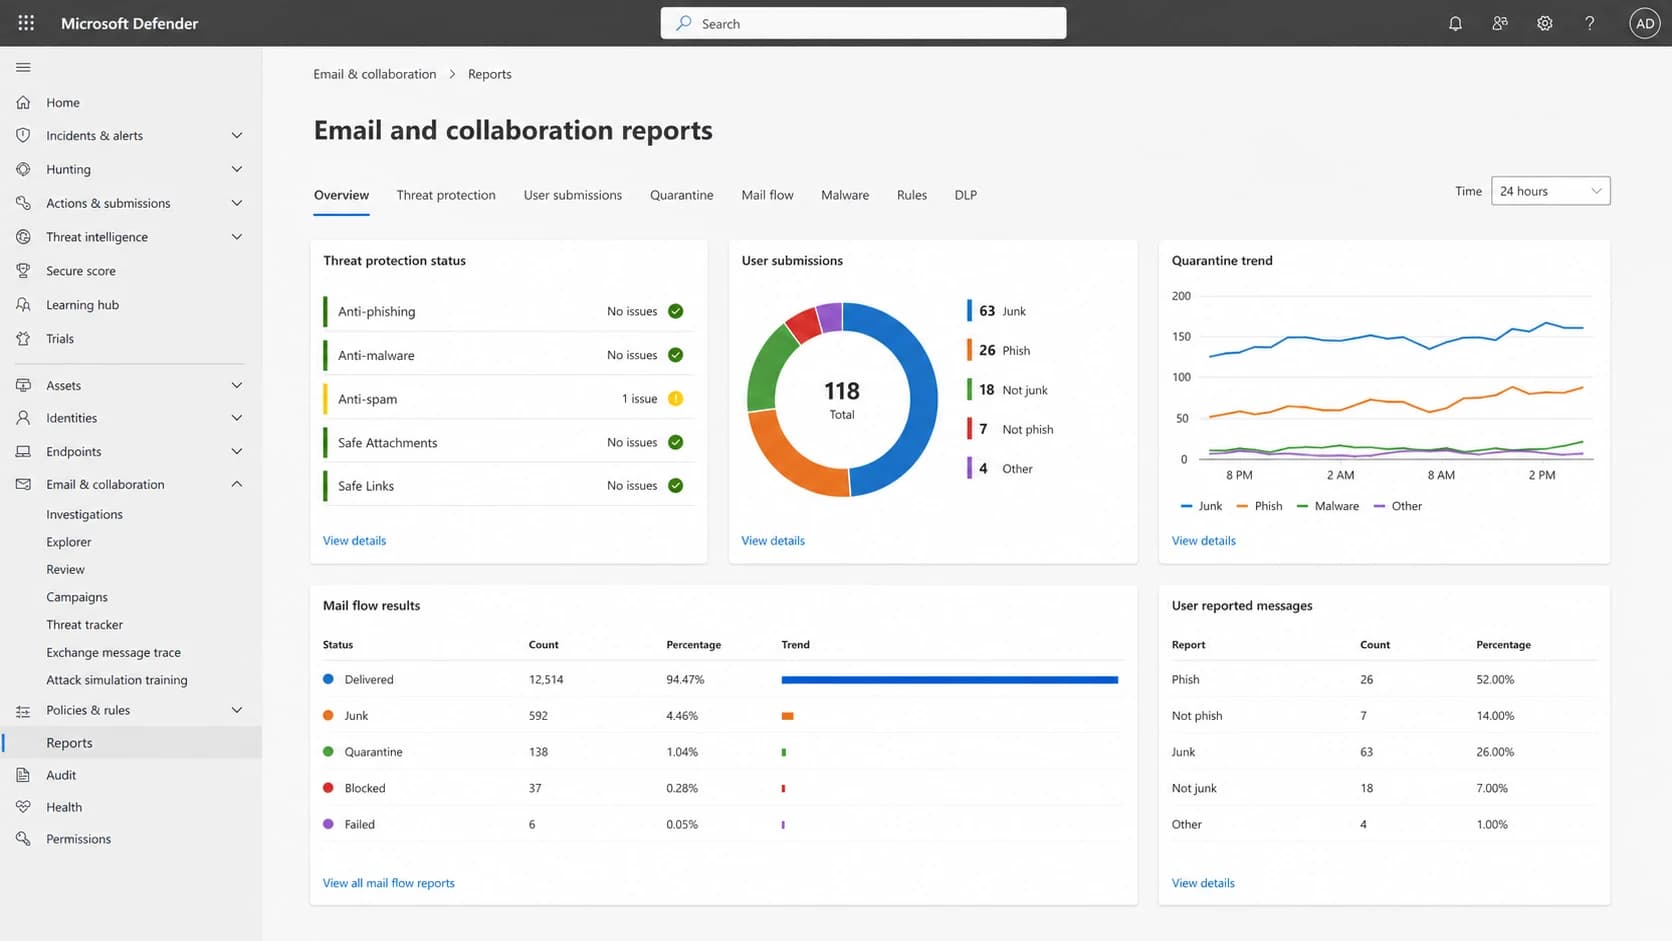Expand the Actions & submissions chevron
Viewport: 1672px width, 941px height.
(237, 203)
